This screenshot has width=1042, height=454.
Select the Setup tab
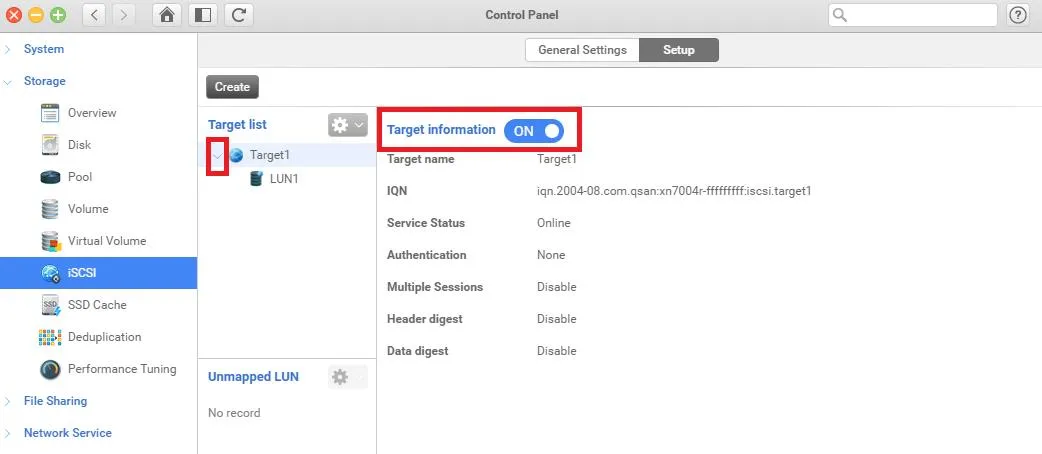[678, 50]
